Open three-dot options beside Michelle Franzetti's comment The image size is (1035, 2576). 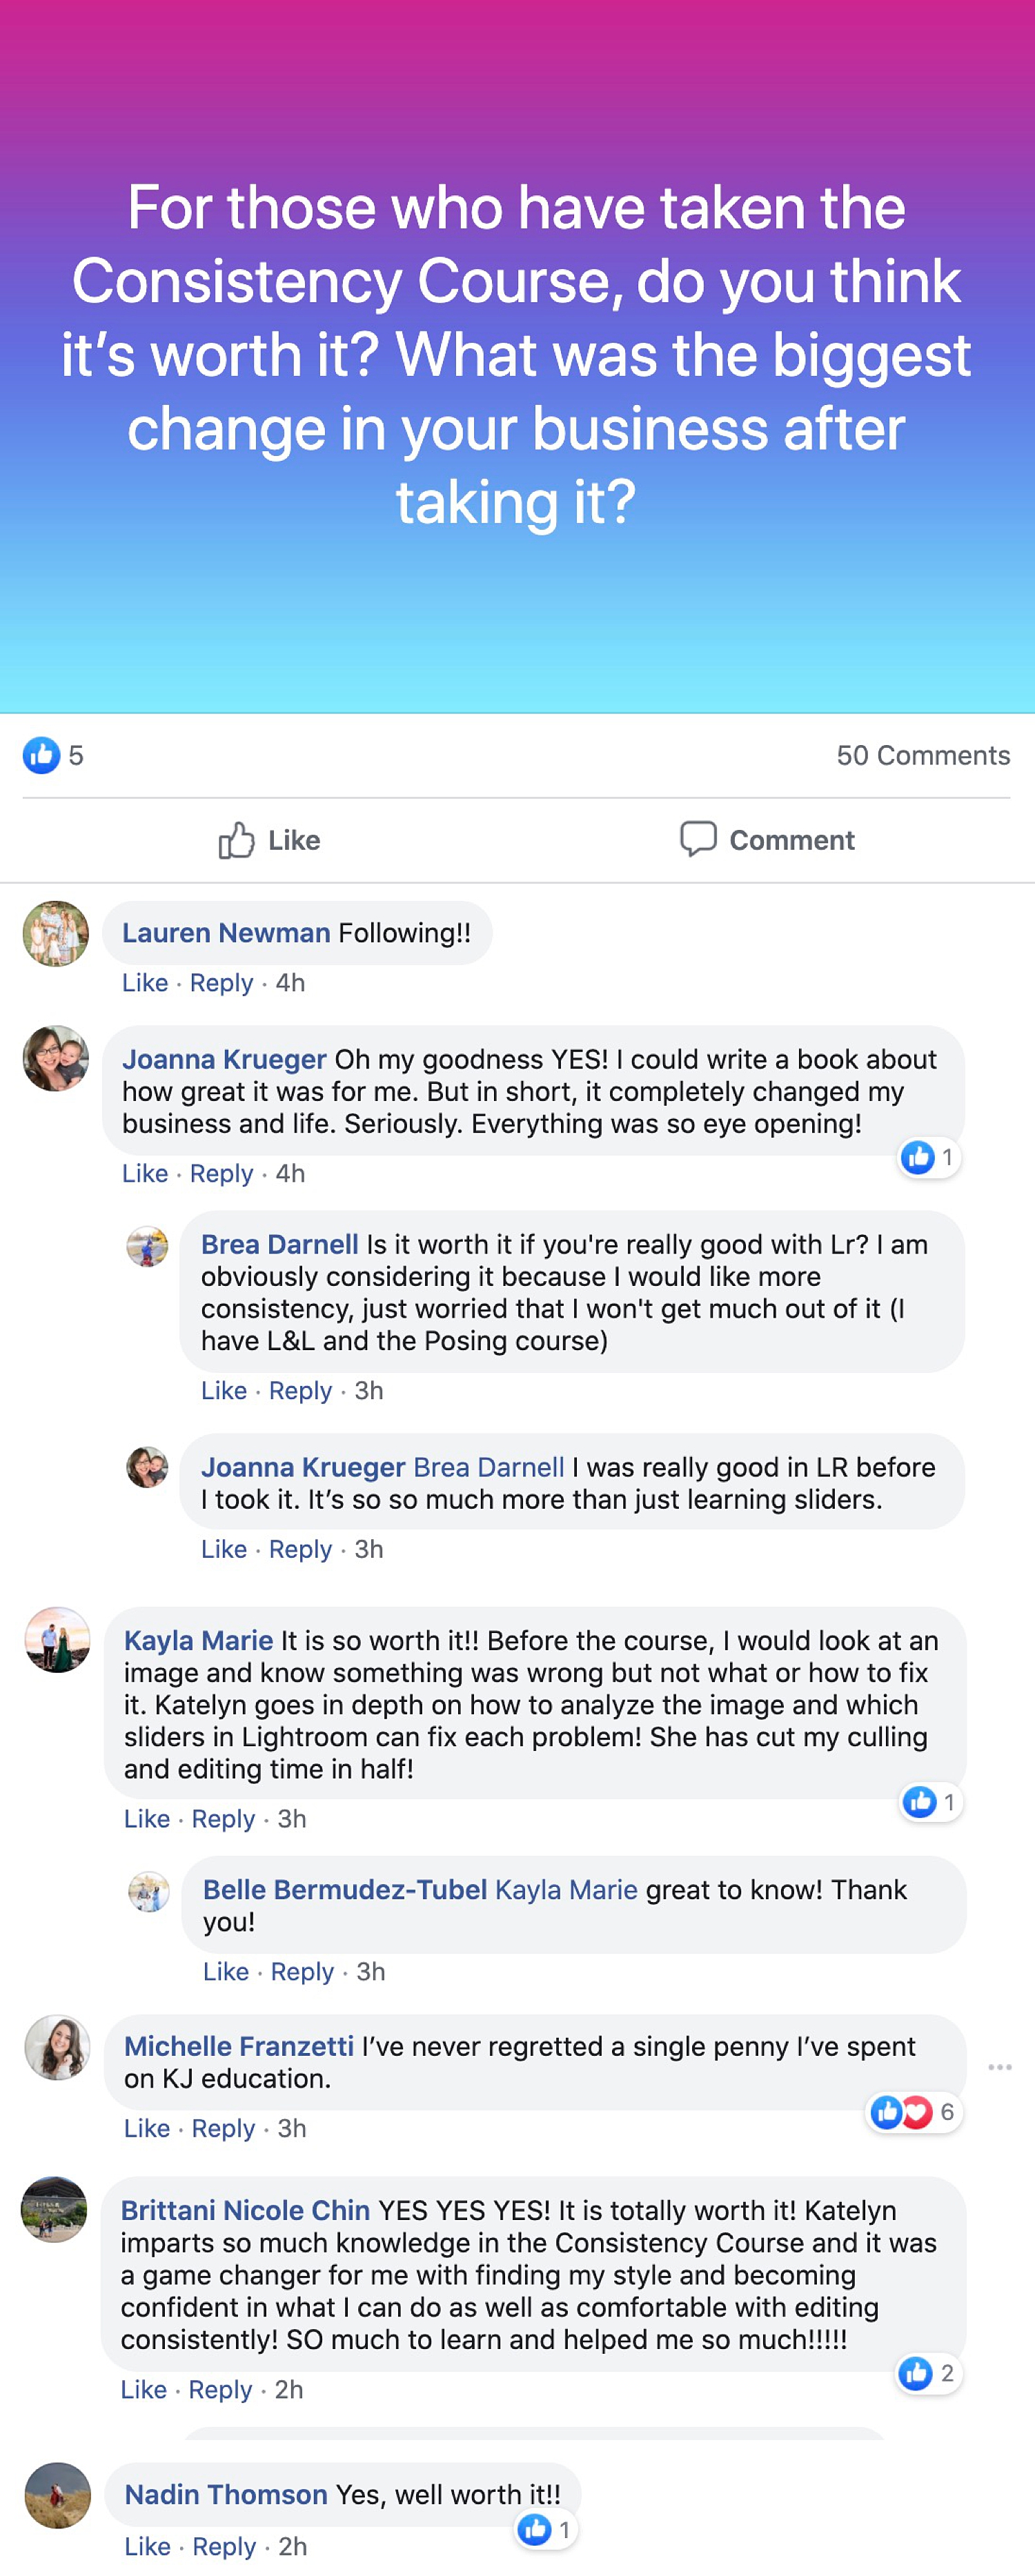pos(999,2066)
